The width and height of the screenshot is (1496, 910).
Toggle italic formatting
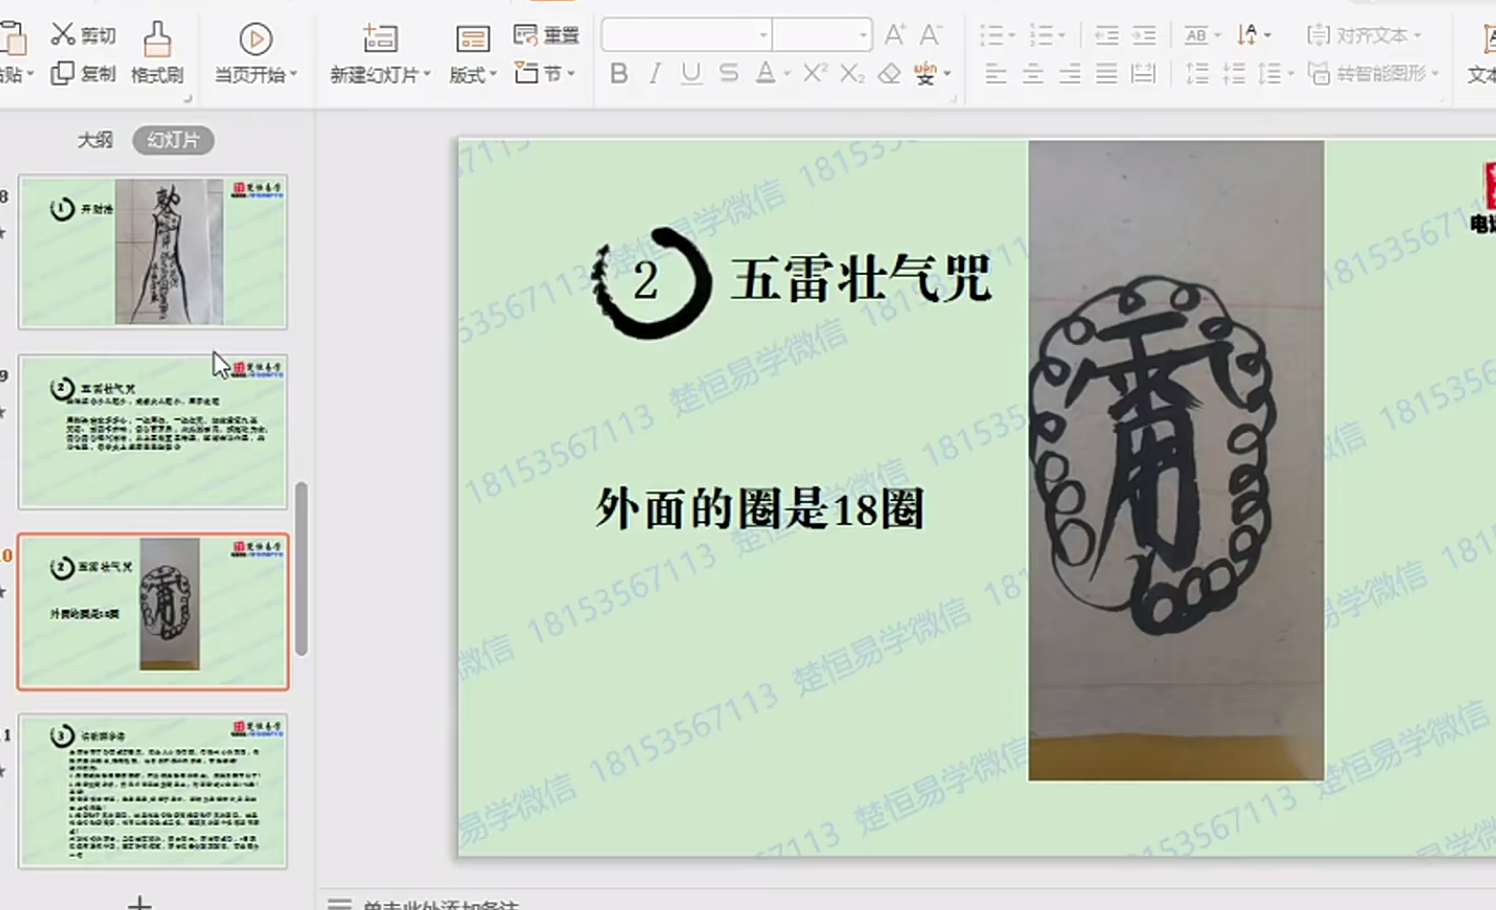click(x=654, y=73)
